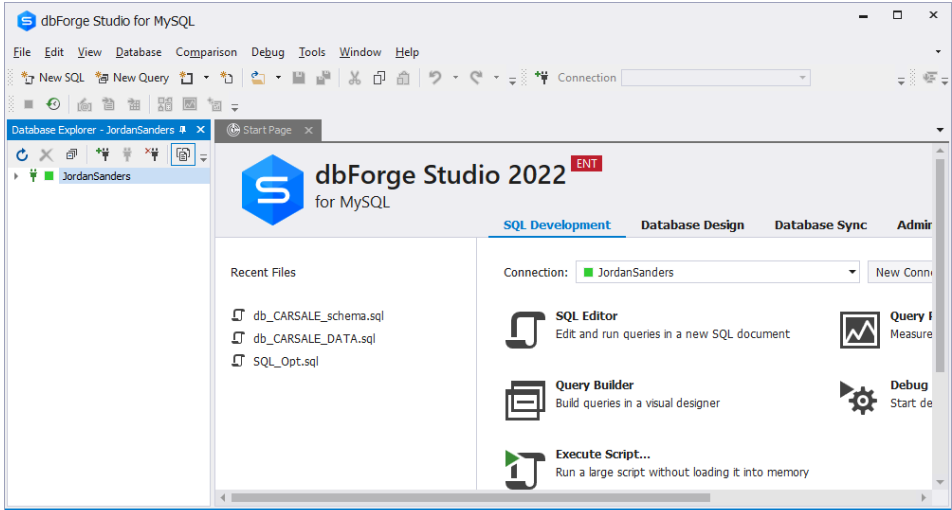This screenshot has height=510, width=952.
Task: Click the Save All icon
Action: click(x=324, y=78)
